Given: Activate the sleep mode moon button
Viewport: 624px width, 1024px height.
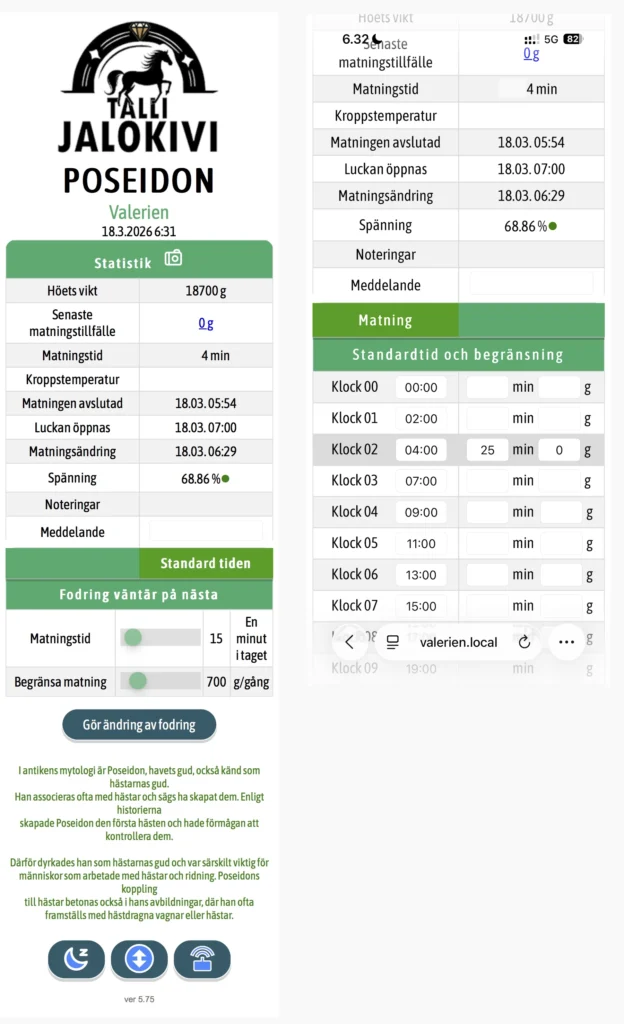Looking at the screenshot, I should 76,959.
